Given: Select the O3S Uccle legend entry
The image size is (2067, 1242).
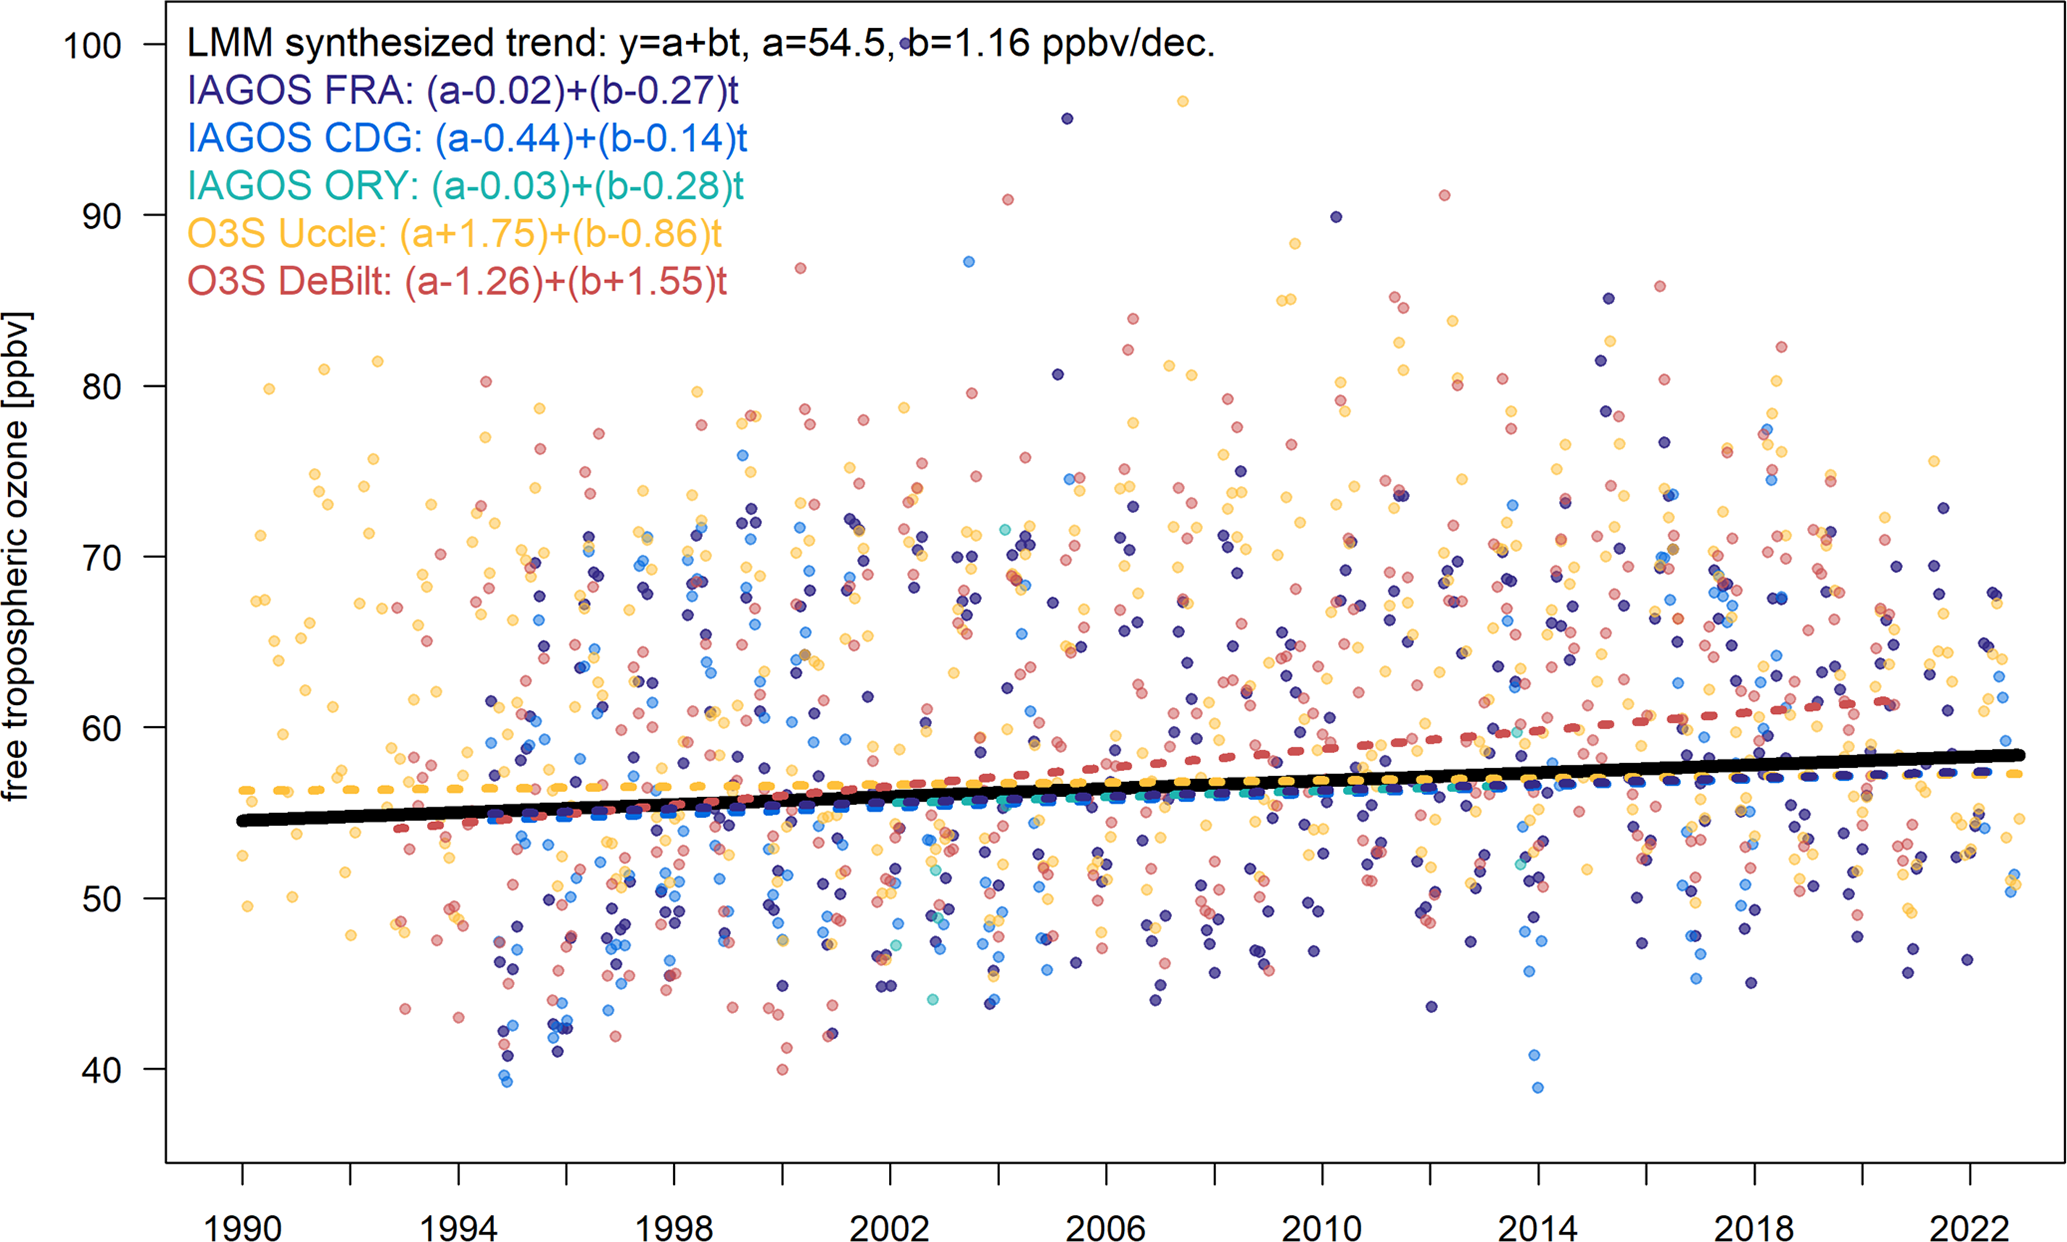Looking at the screenshot, I should pos(454,234).
